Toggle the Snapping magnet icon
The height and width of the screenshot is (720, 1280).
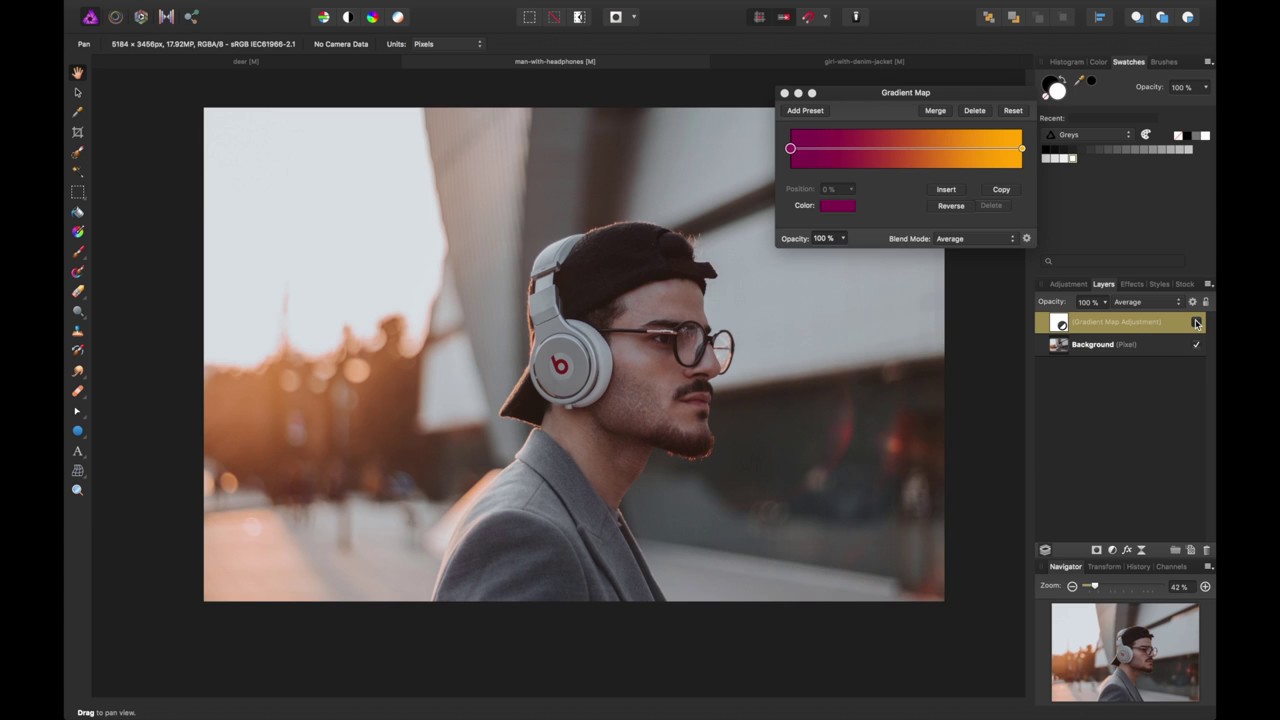(x=808, y=17)
